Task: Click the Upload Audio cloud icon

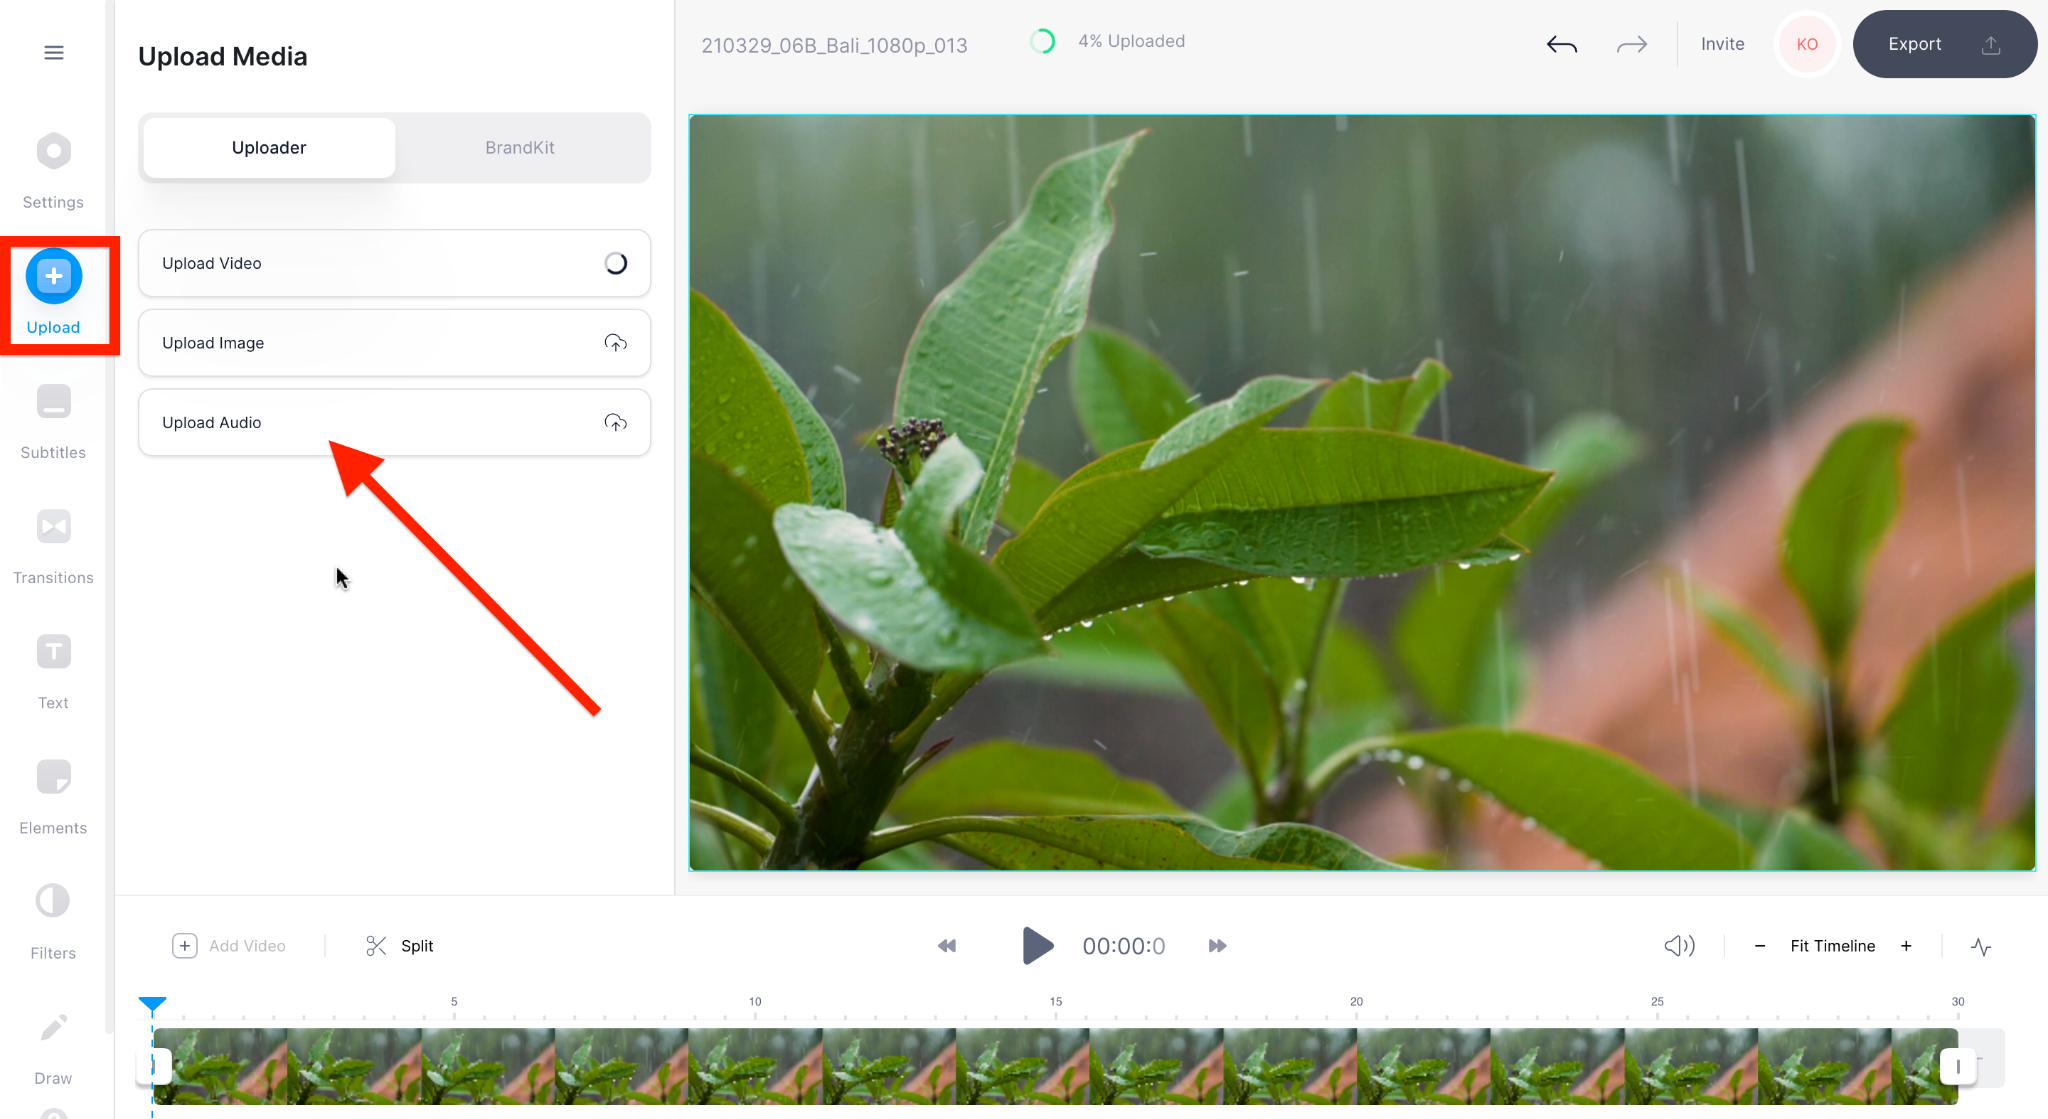Action: 616,423
